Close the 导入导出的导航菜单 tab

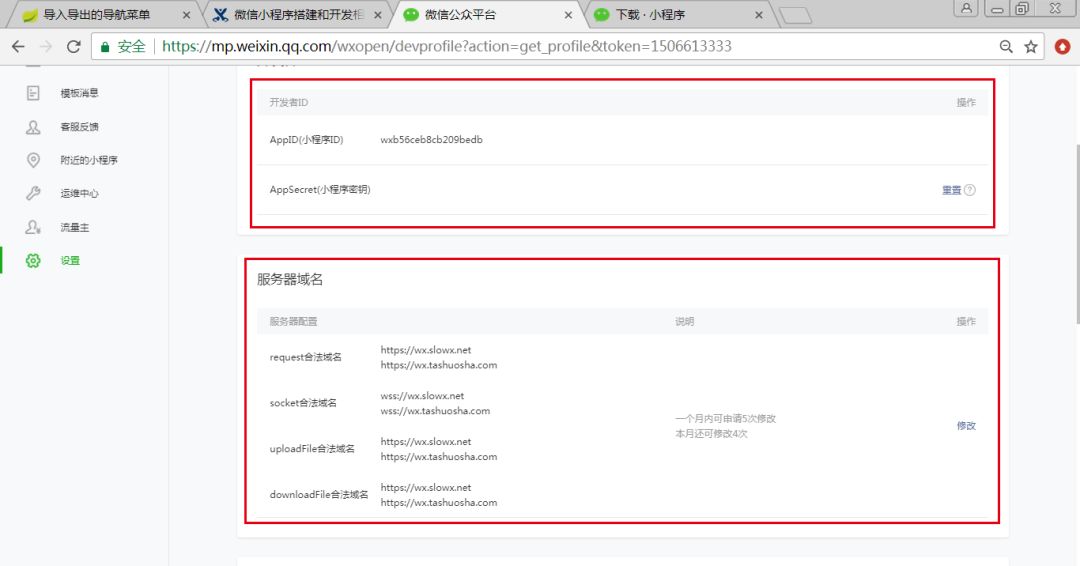click(186, 14)
